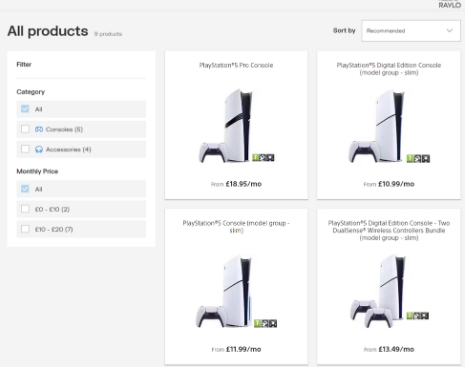
Task: Check the Consoles (5) filter box
Action: (25, 129)
